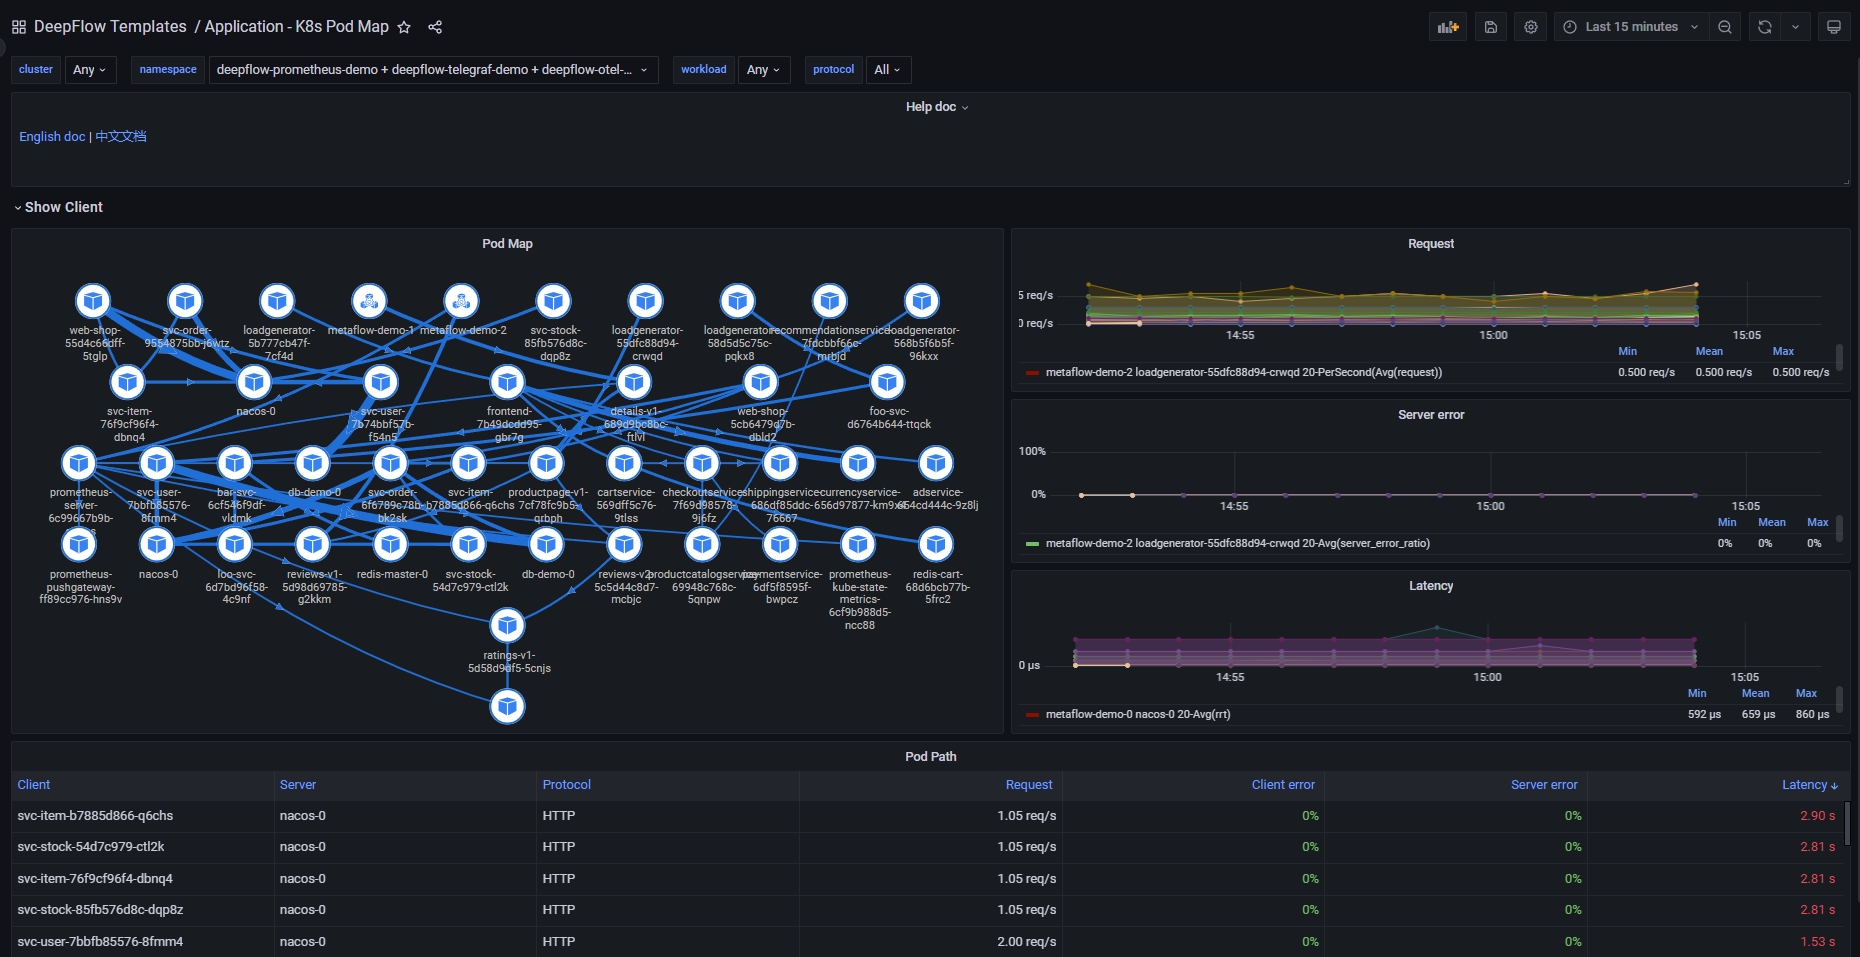Select redis-cart-68d6bcb77b-5frc2 pod node
Viewport: 1860px width, 957px height.
936,544
